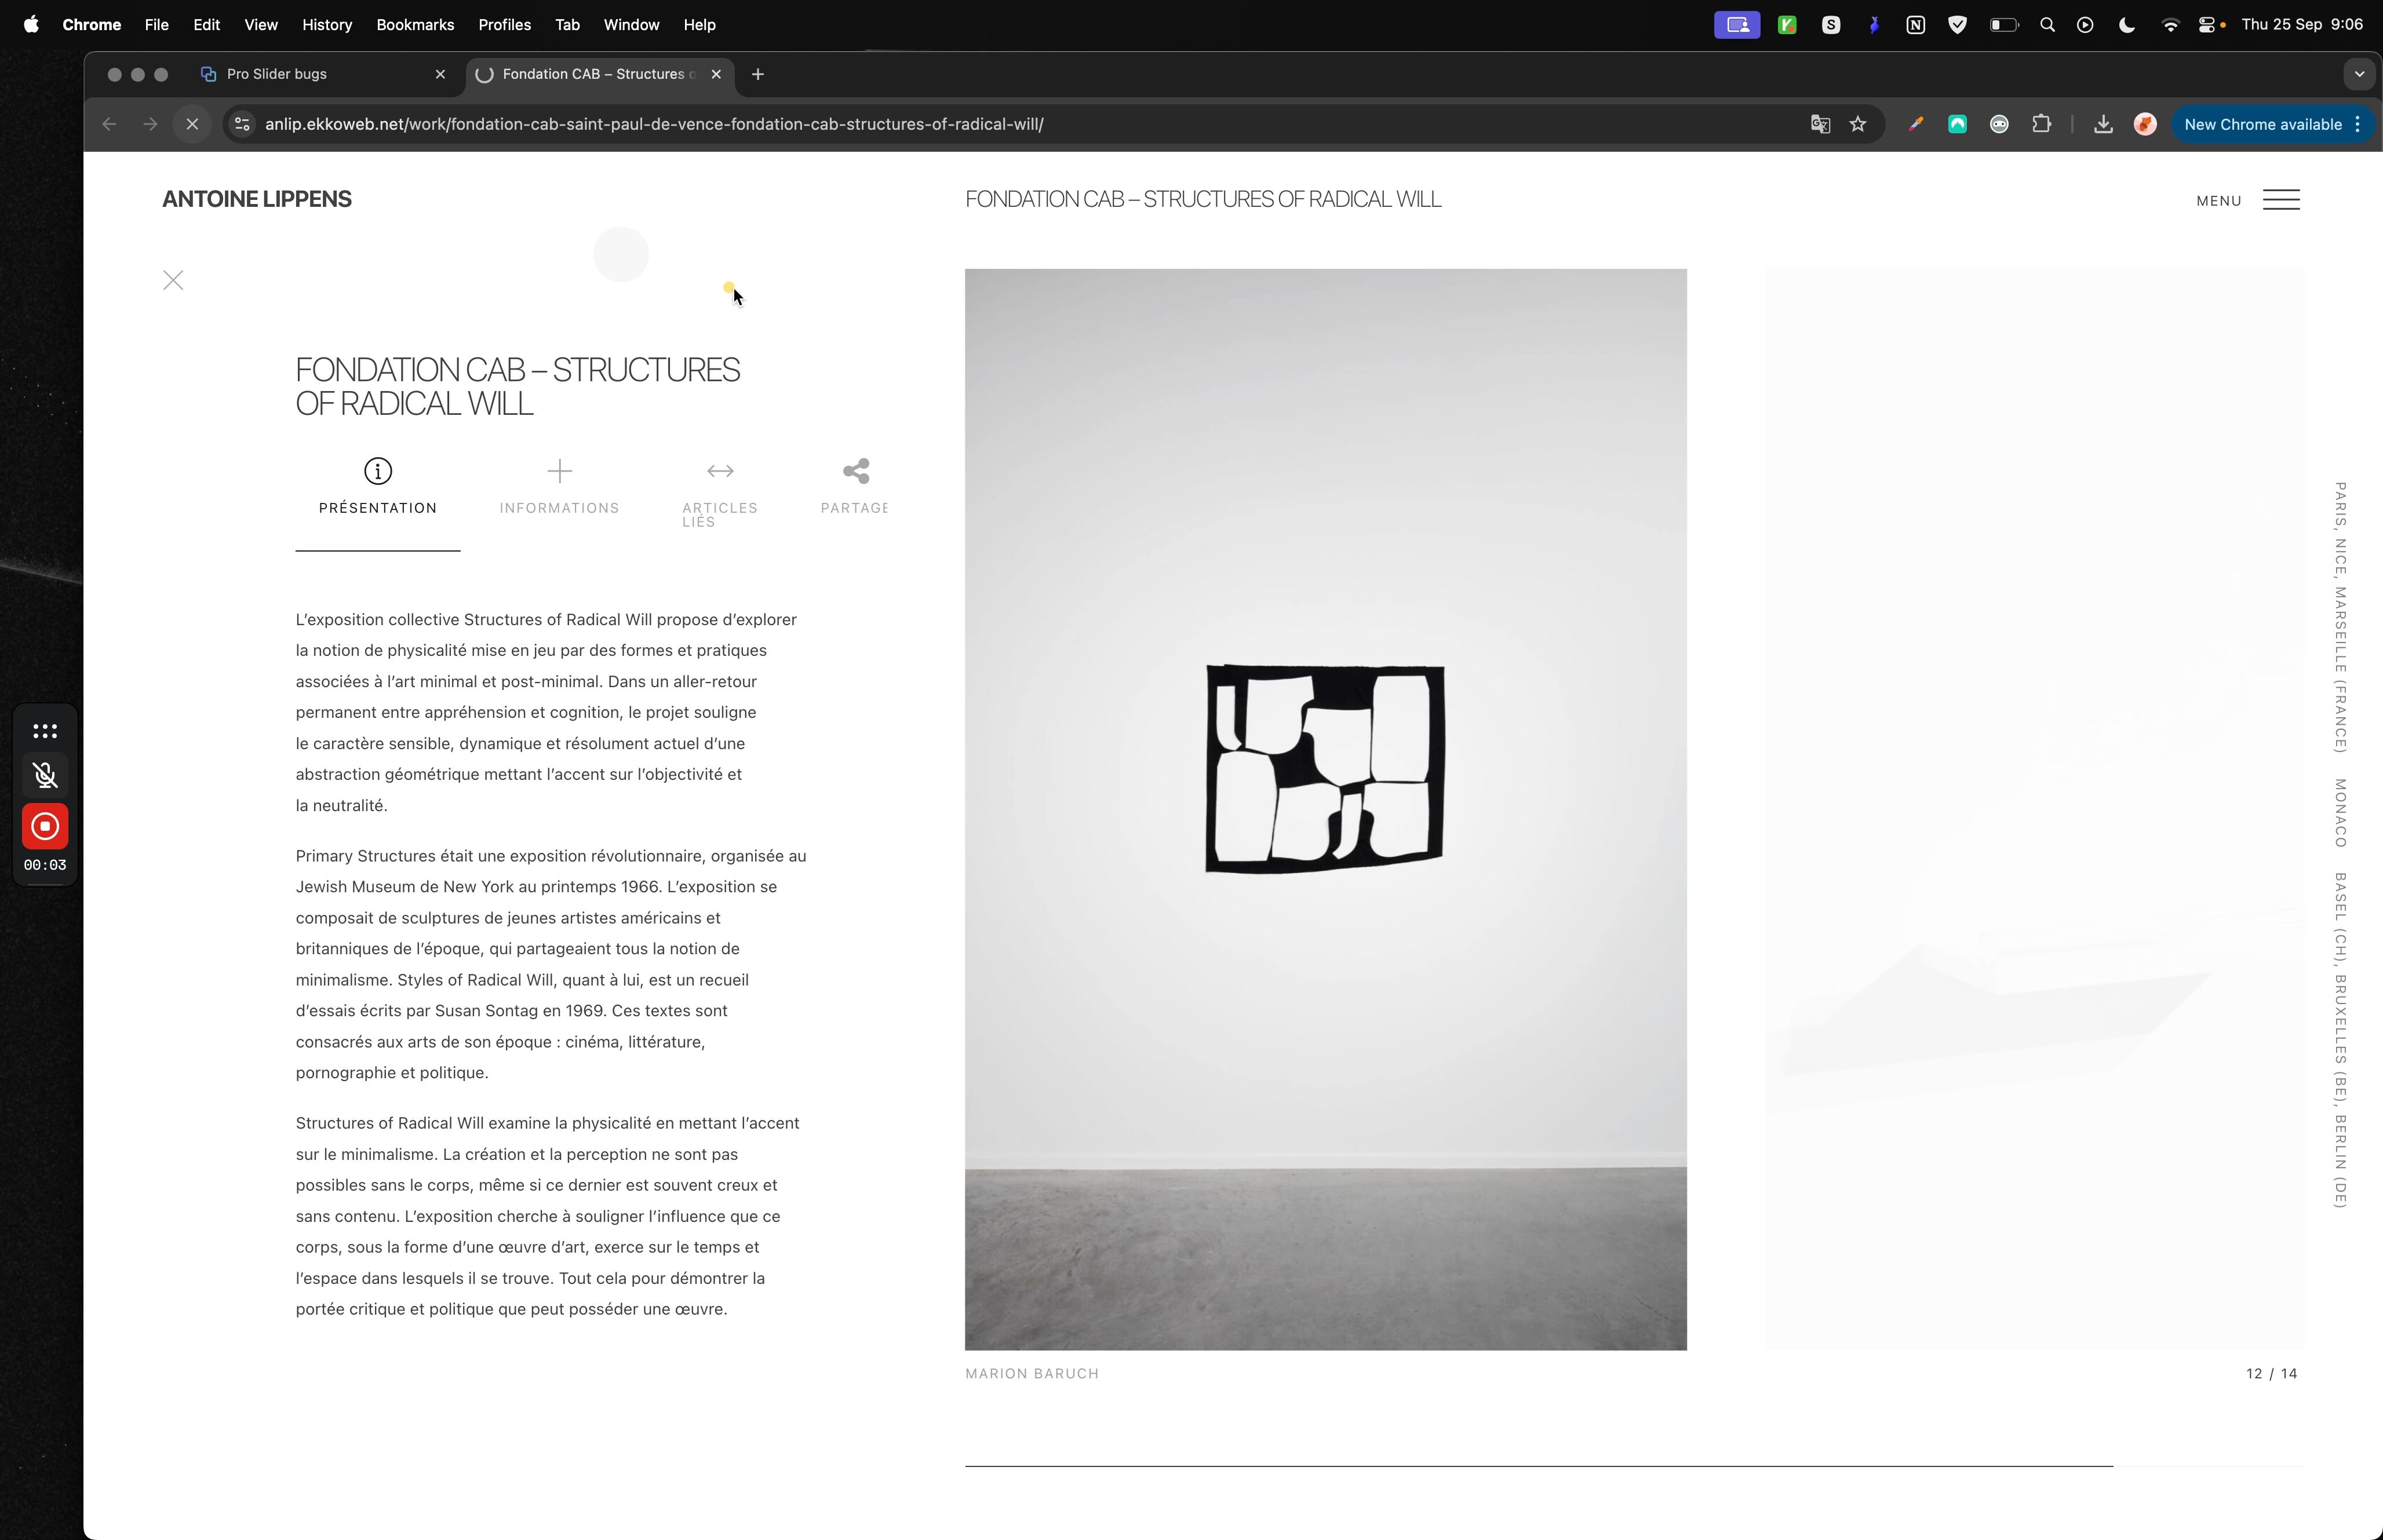2383x1540 pixels.
Task: Click the Marion Baruch artwork slide image
Action: click(1326, 809)
